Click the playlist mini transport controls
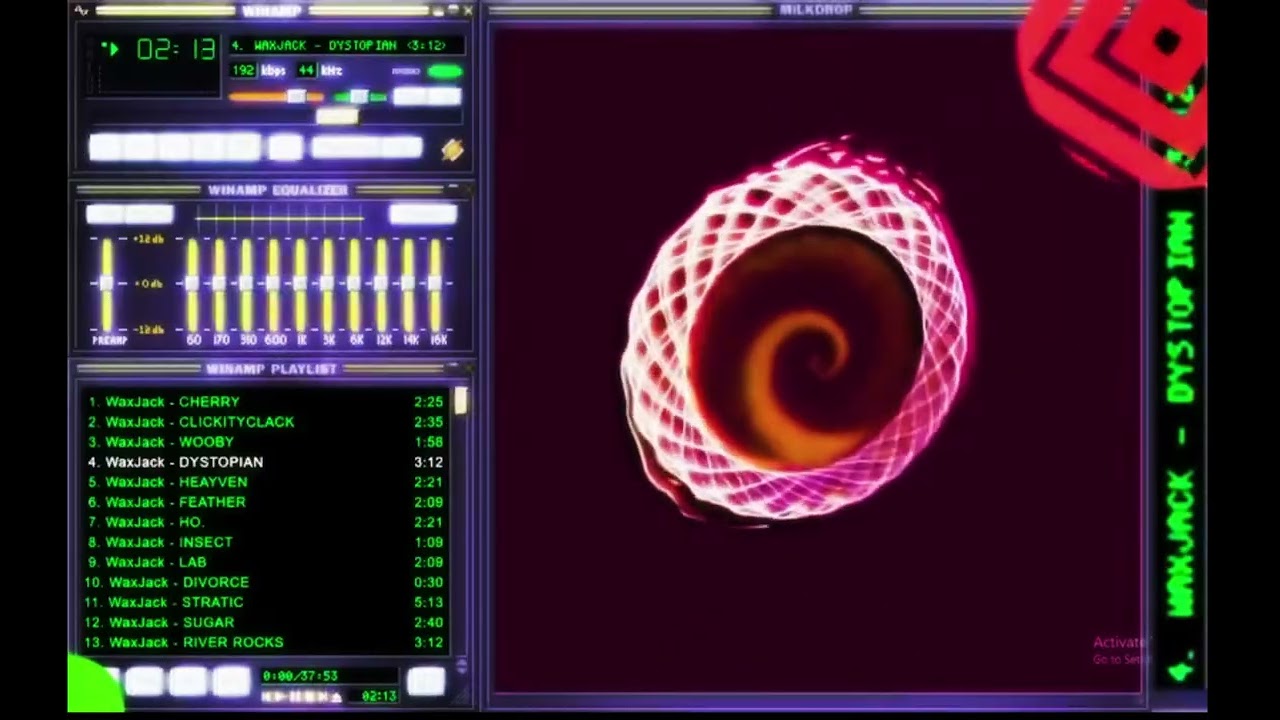 (x=302, y=696)
